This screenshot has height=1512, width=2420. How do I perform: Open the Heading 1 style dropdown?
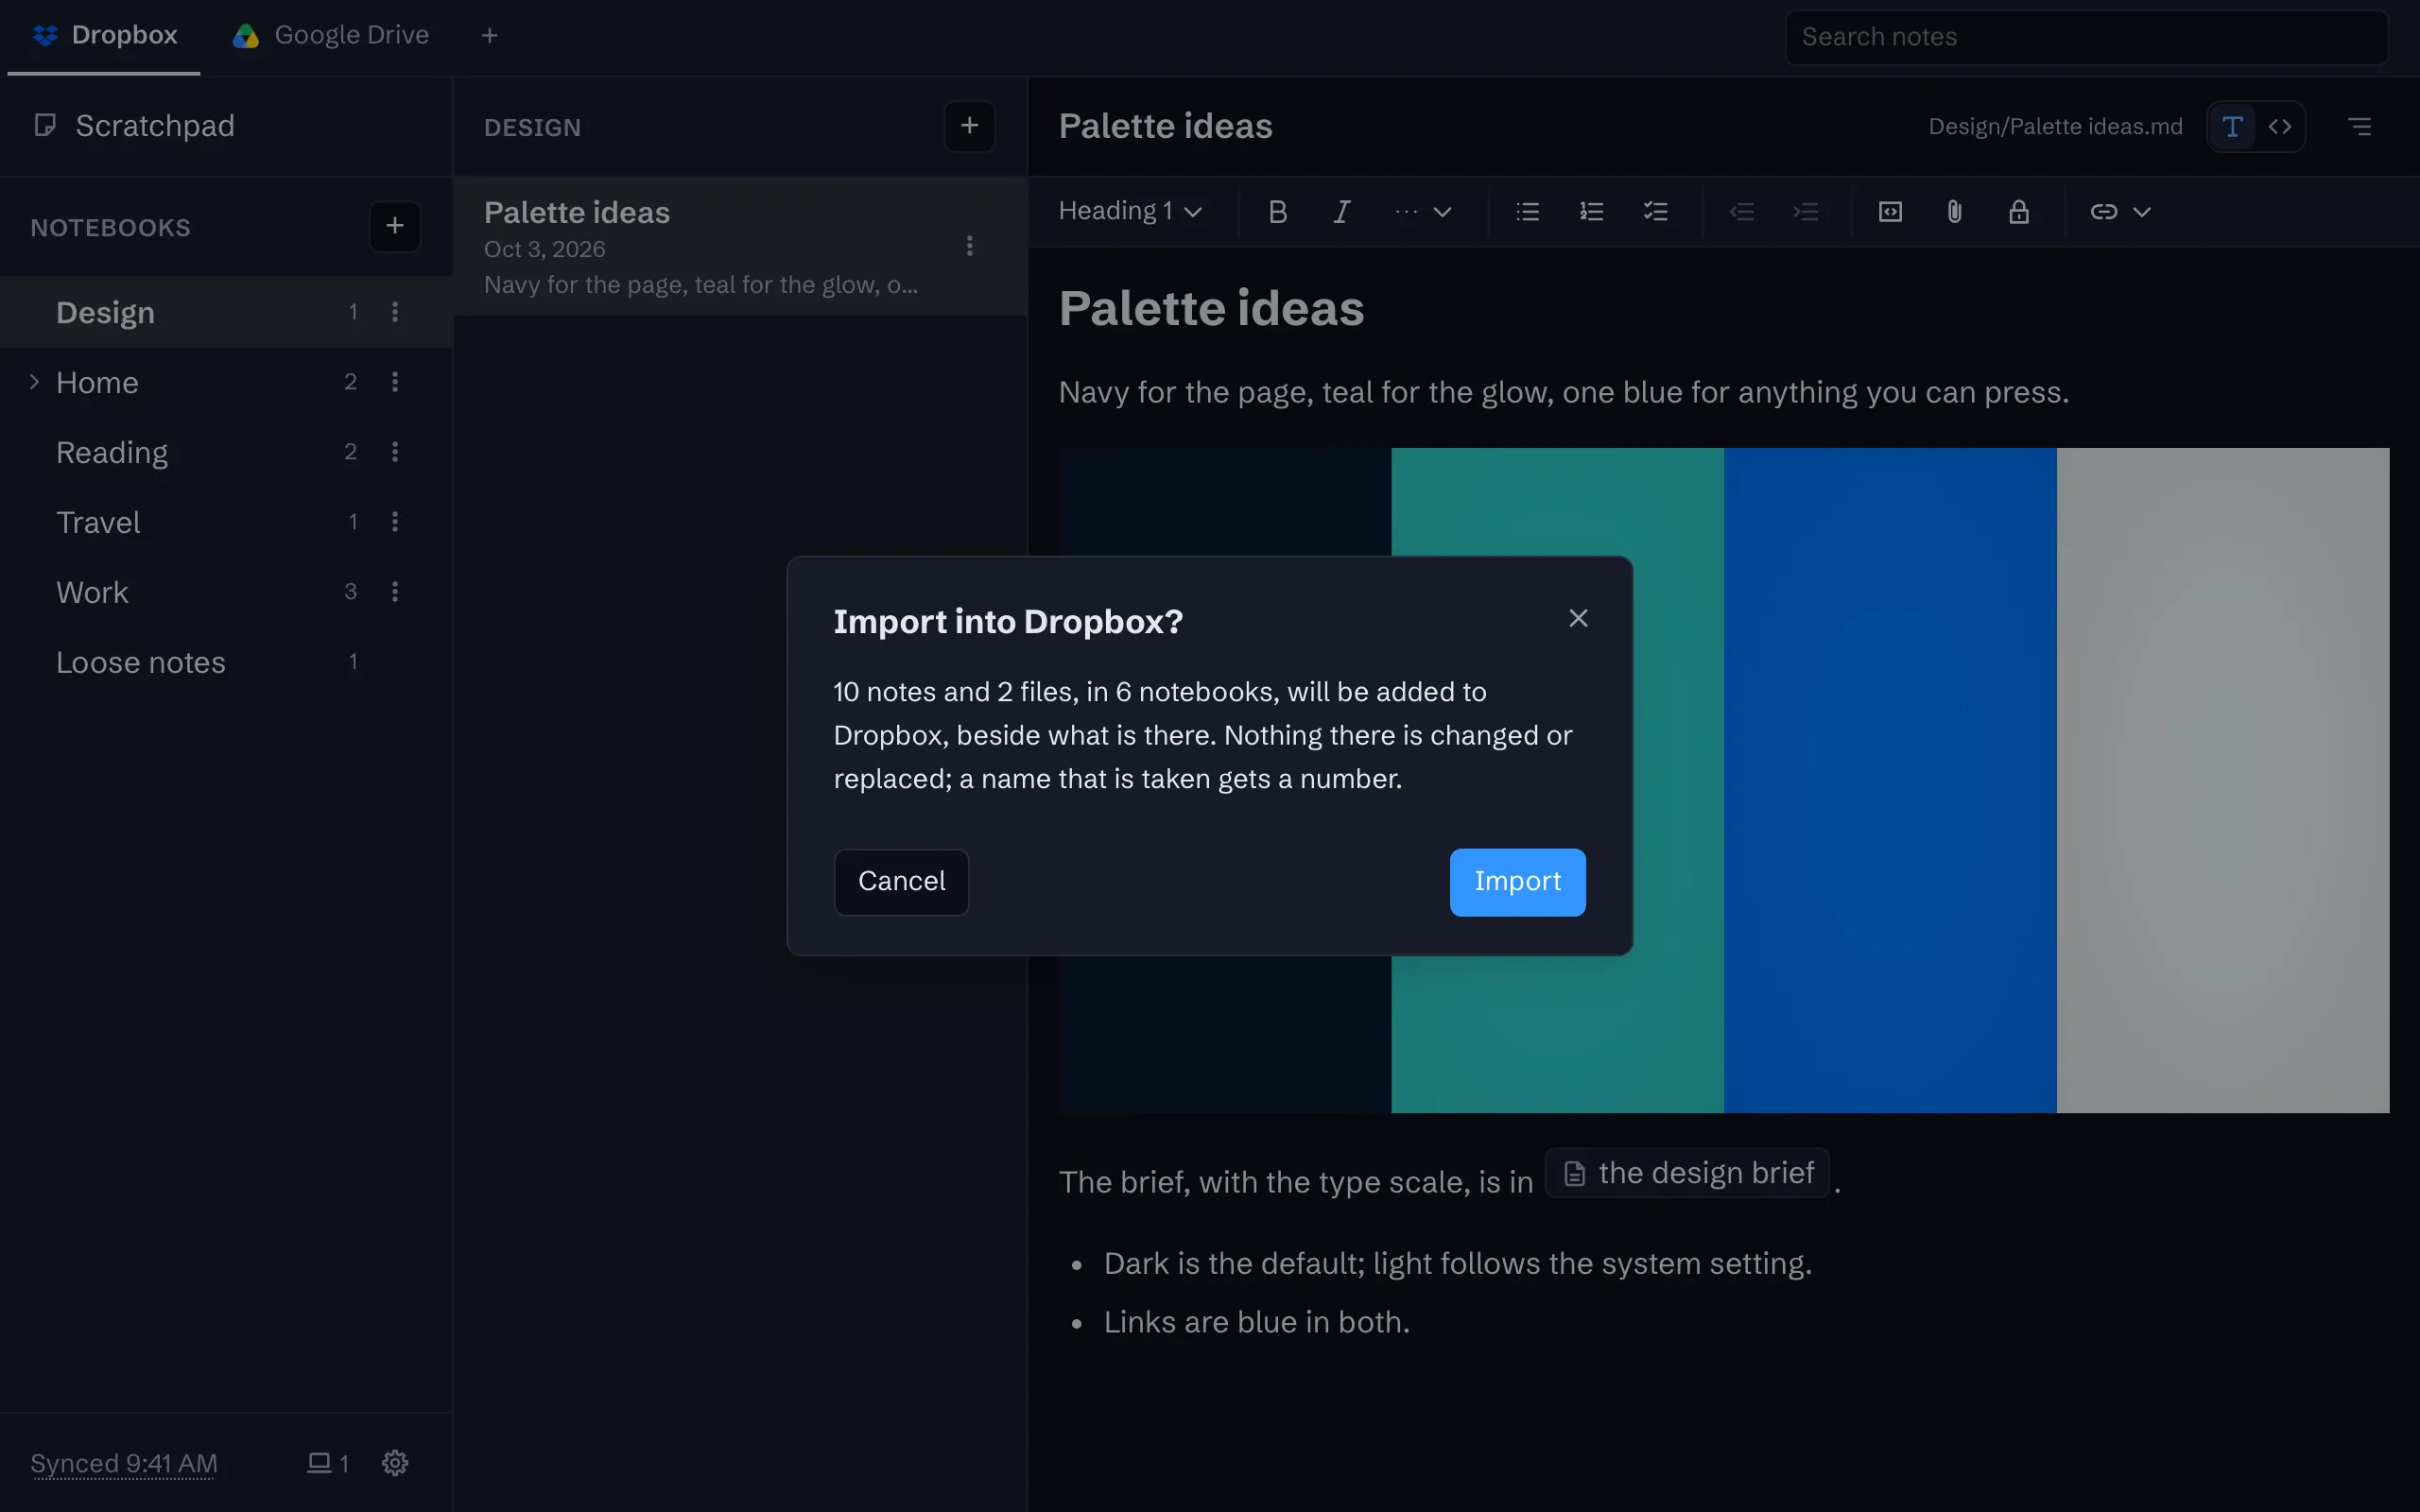[x=1130, y=212]
